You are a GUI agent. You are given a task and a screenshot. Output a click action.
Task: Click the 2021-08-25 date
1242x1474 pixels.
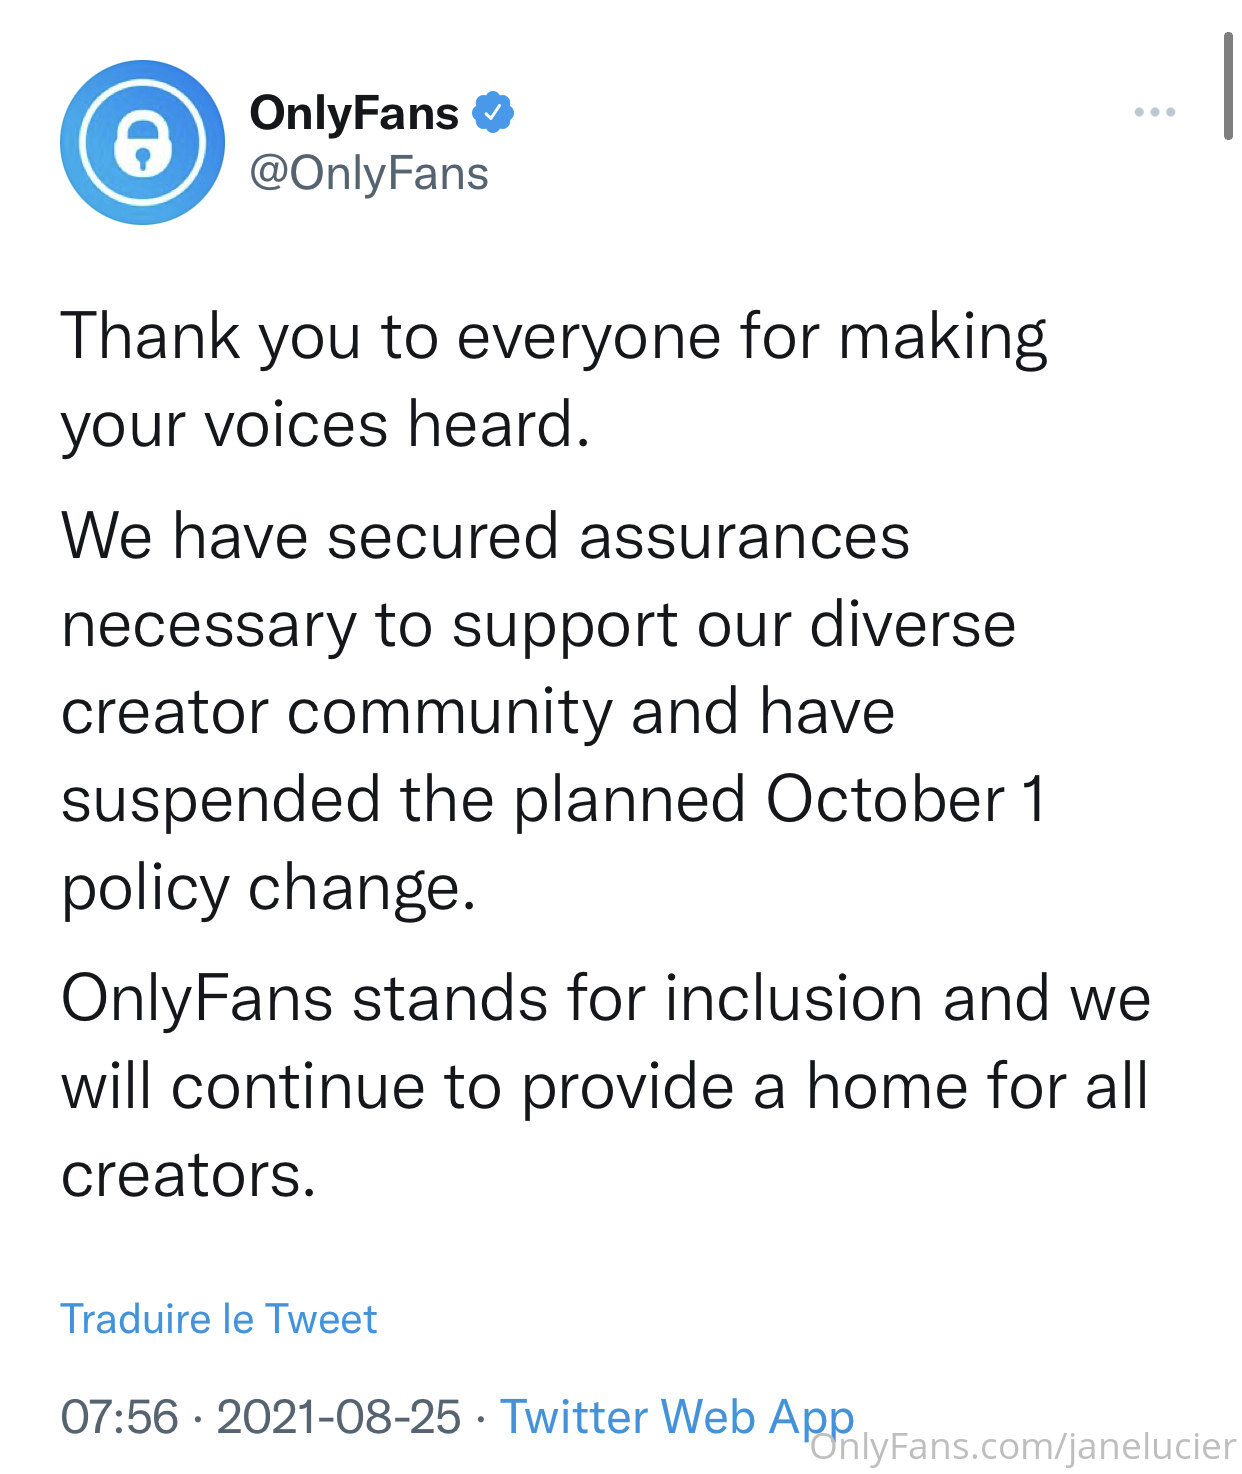point(339,1417)
